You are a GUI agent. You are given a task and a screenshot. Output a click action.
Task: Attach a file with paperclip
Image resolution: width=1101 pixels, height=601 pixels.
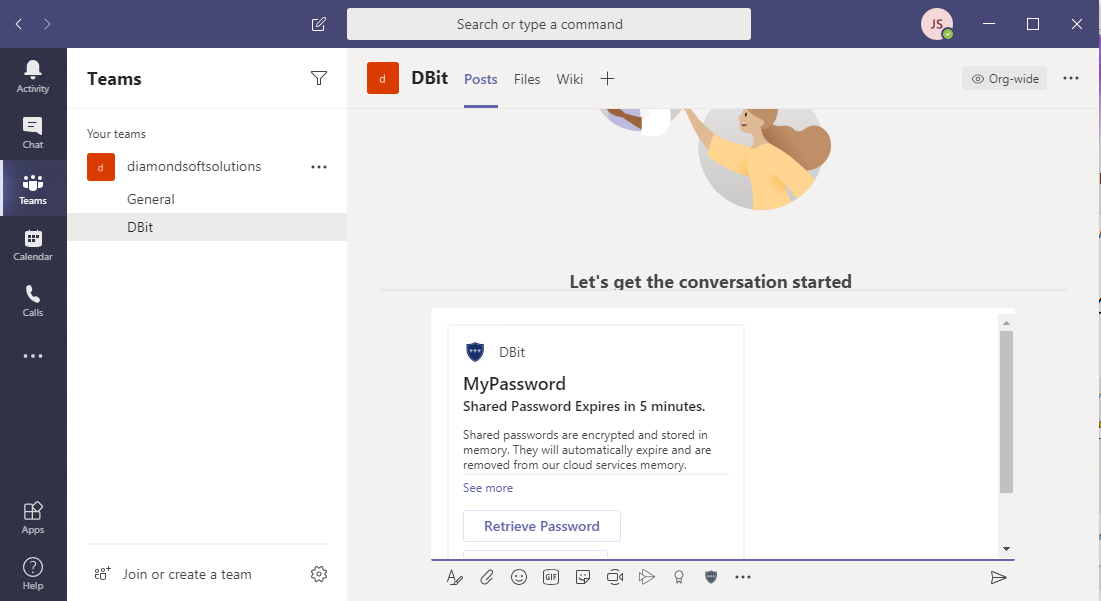[487, 577]
